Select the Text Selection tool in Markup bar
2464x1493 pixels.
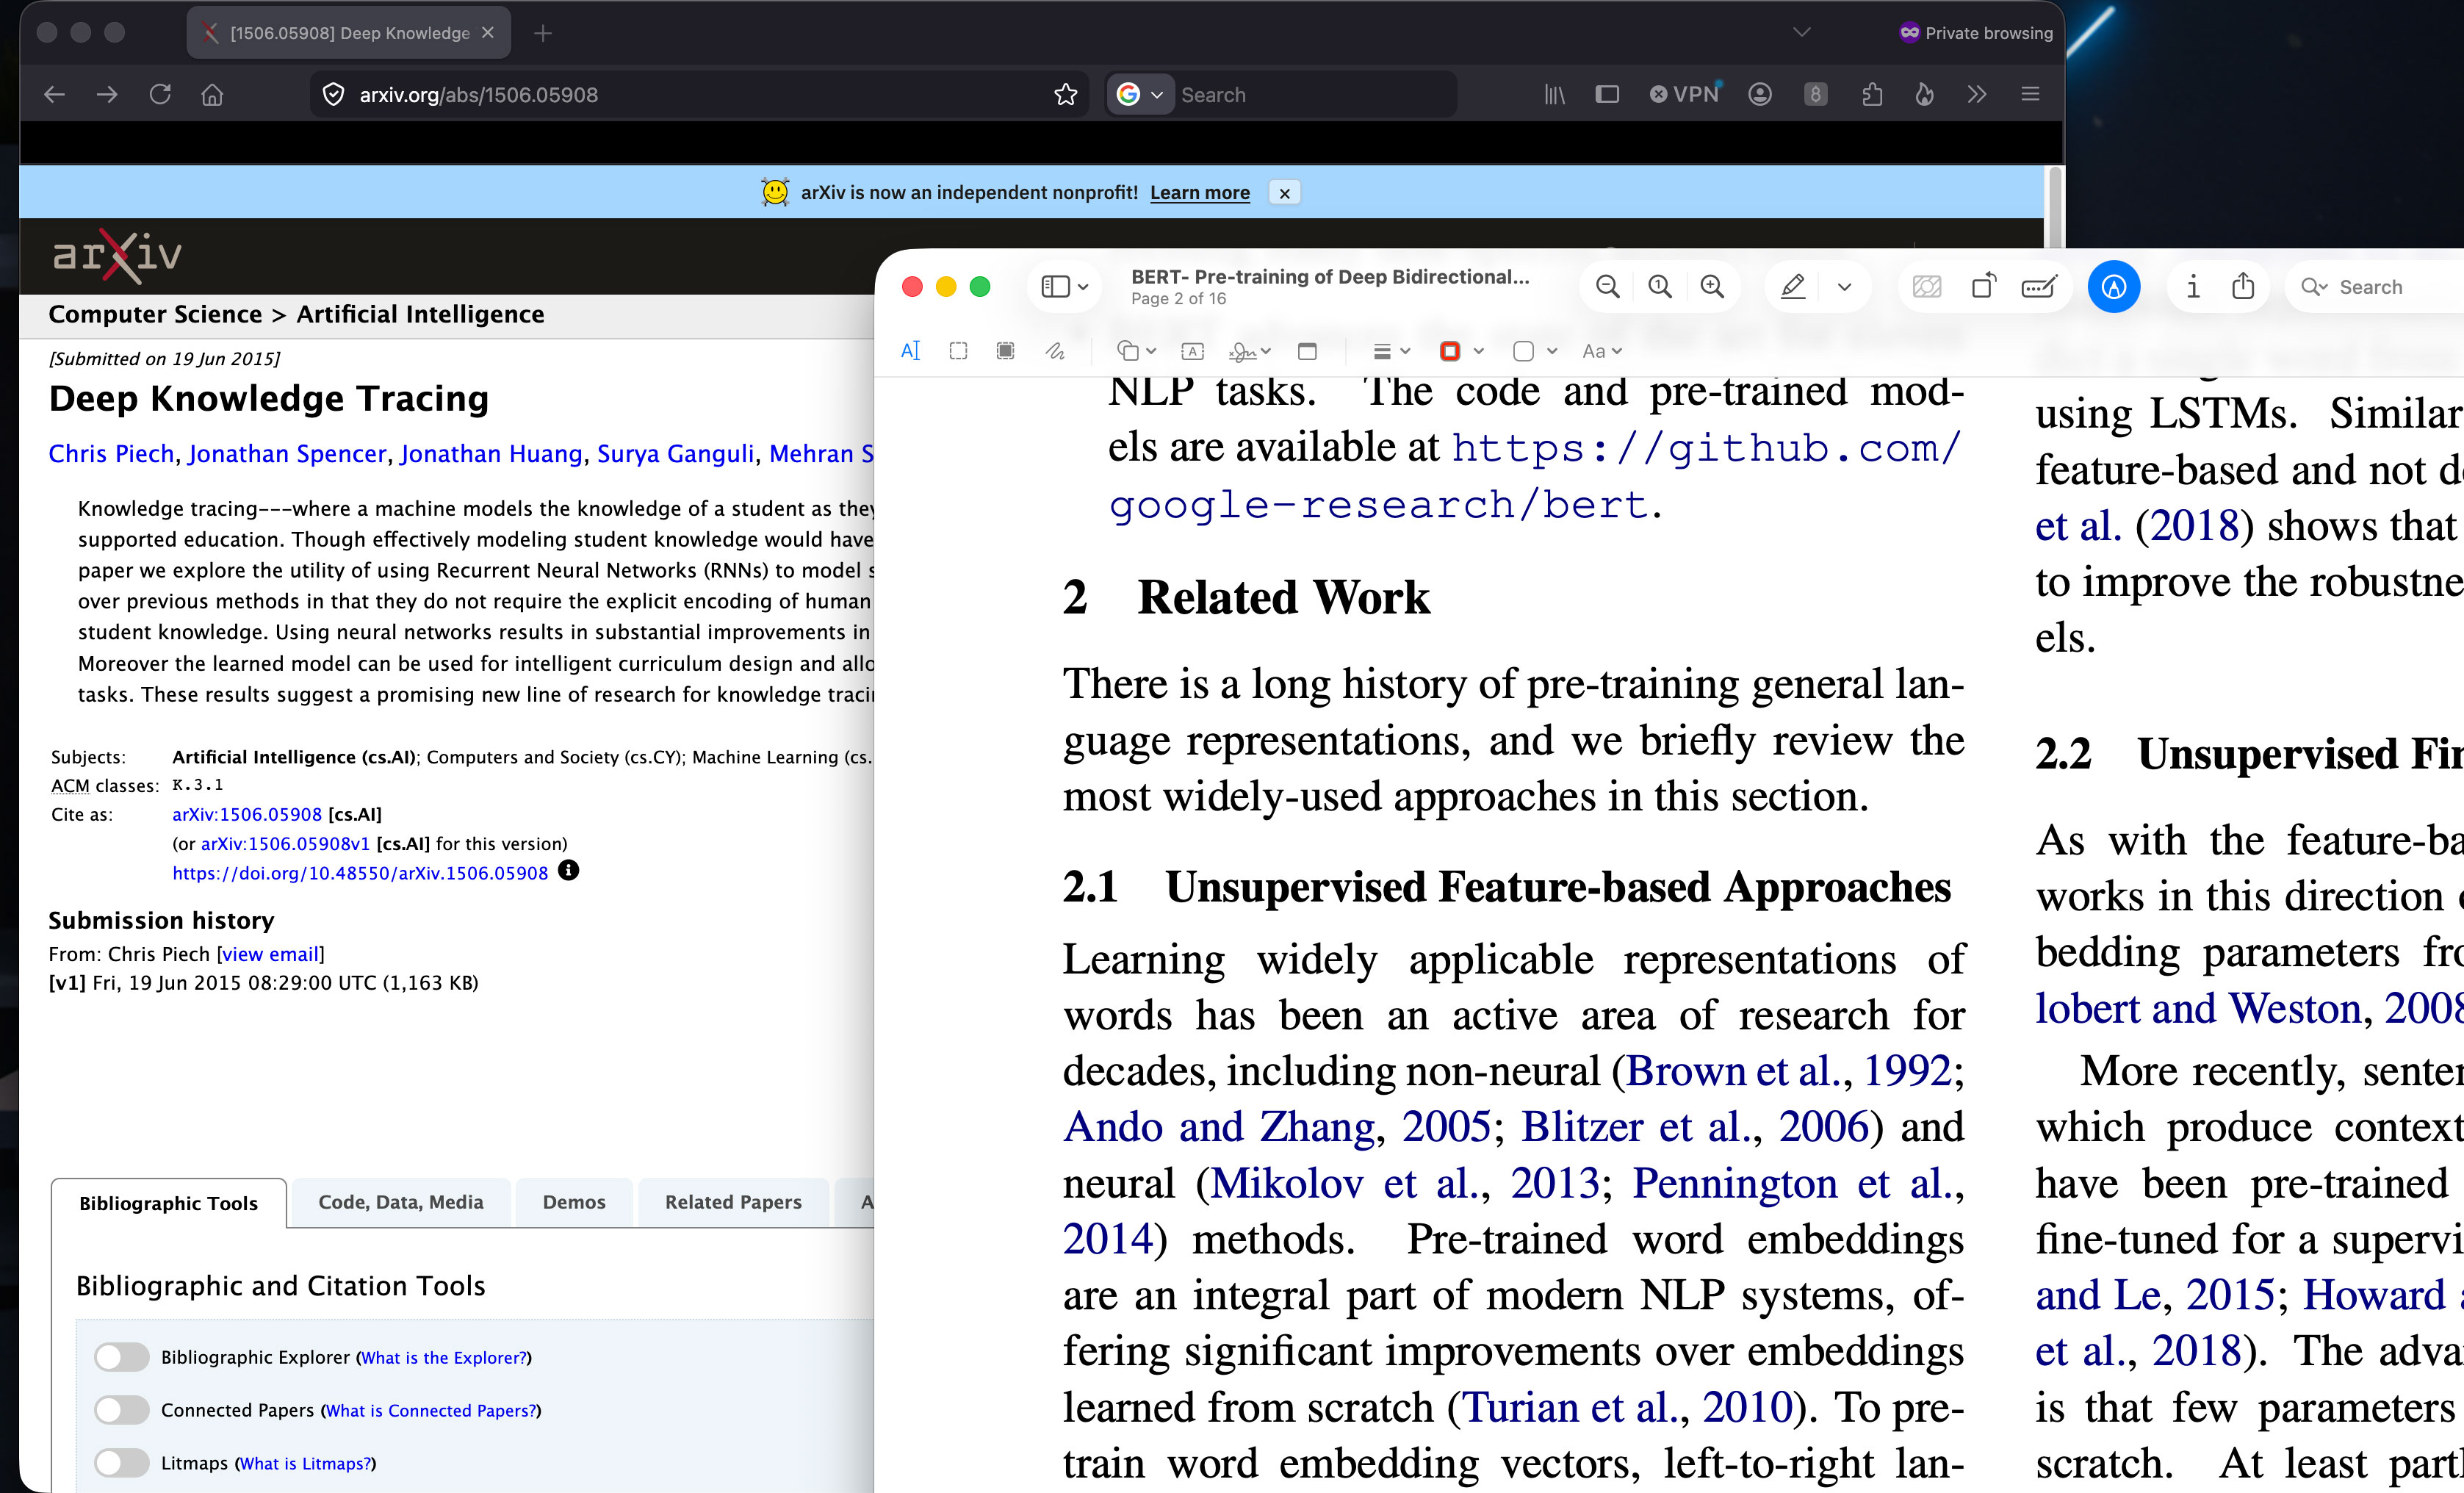[910, 351]
